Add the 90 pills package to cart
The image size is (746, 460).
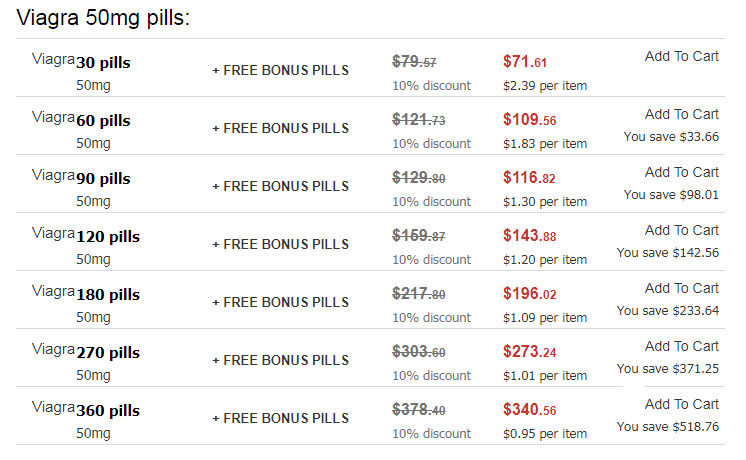click(681, 172)
